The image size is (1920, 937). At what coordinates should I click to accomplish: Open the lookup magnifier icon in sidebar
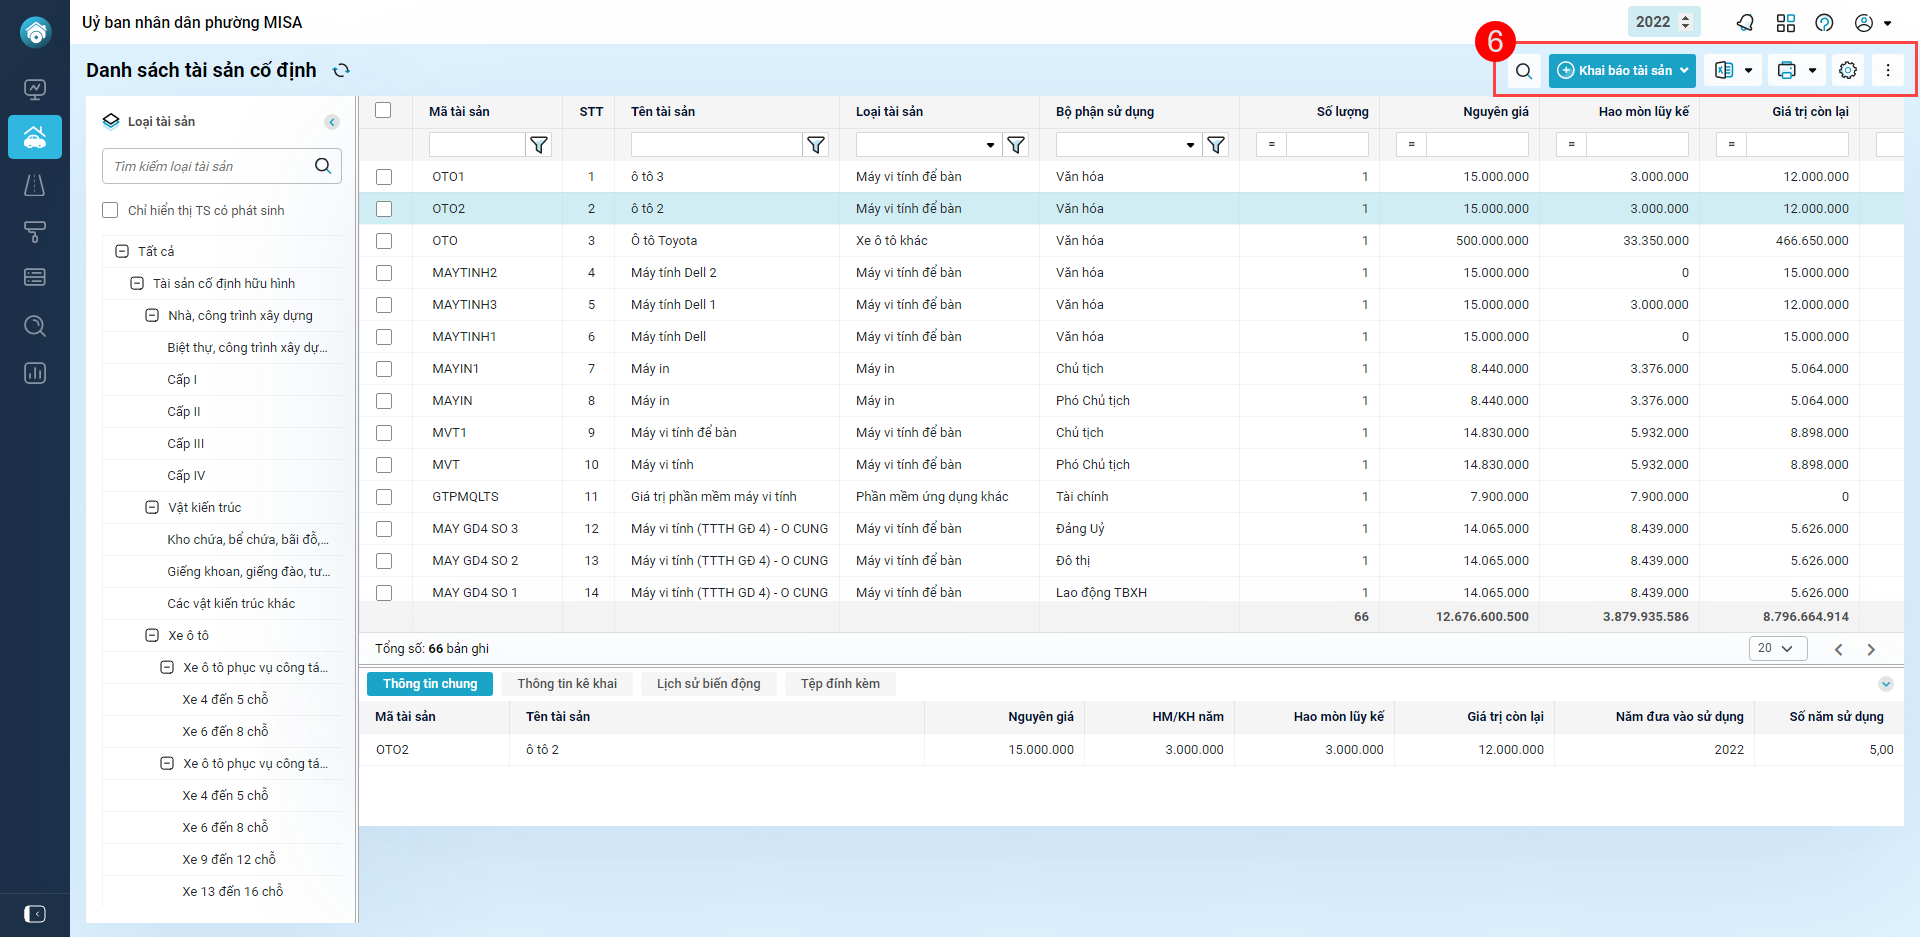tap(35, 326)
